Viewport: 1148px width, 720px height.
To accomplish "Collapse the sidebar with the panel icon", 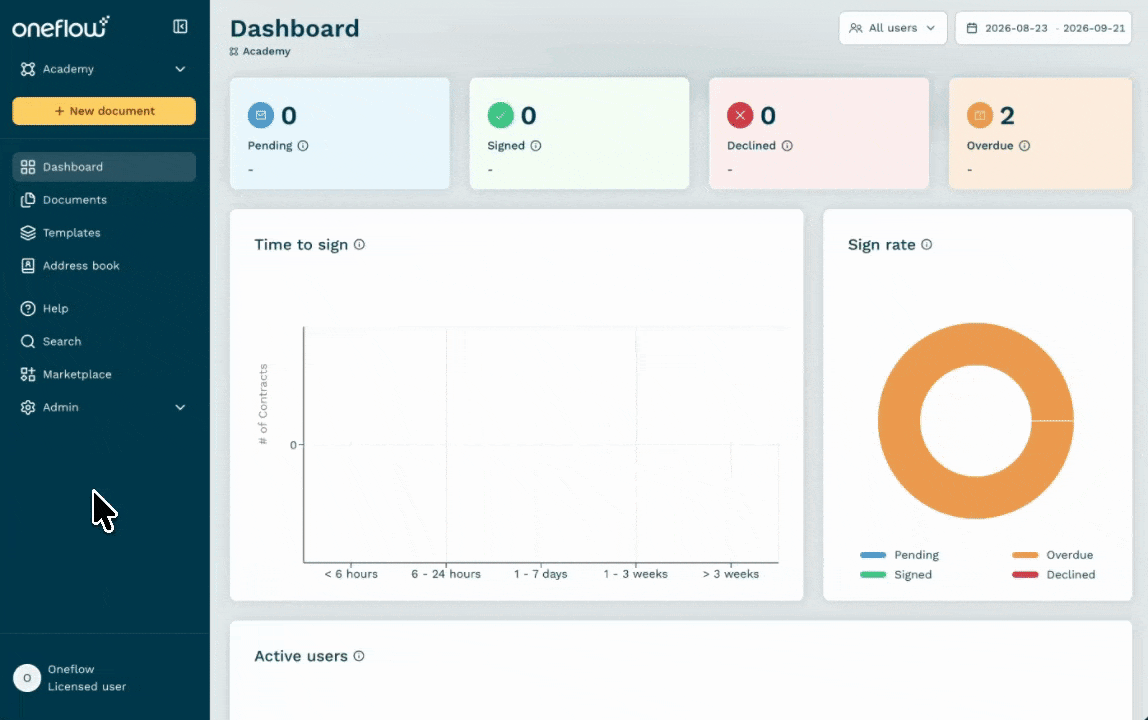I will (180, 26).
